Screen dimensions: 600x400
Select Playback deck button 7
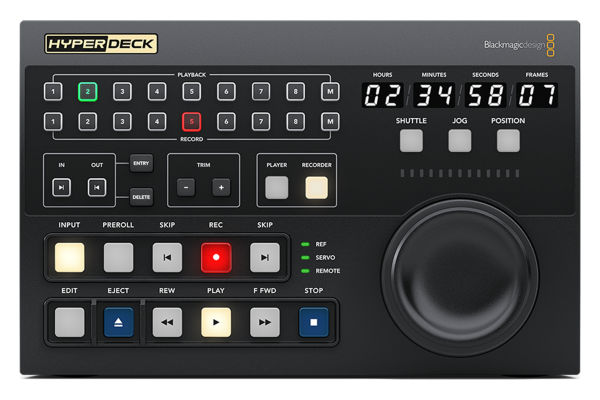point(261,91)
